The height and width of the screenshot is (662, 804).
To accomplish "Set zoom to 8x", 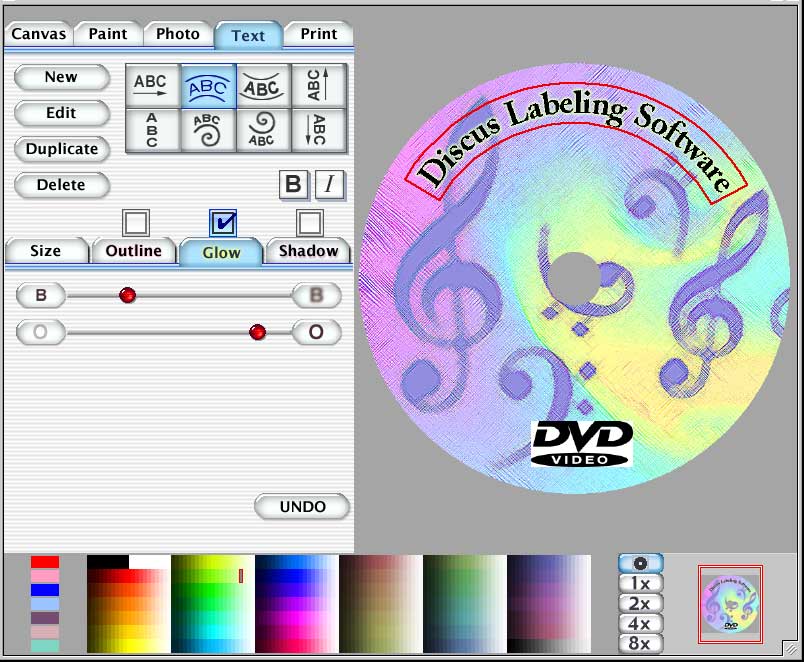I will pyautogui.click(x=640, y=643).
